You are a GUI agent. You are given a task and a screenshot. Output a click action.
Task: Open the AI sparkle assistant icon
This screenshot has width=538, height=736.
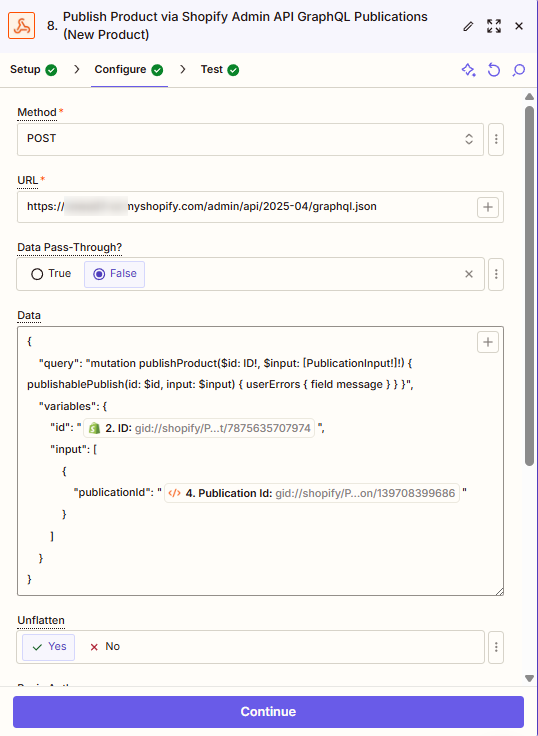pyautogui.click(x=469, y=70)
